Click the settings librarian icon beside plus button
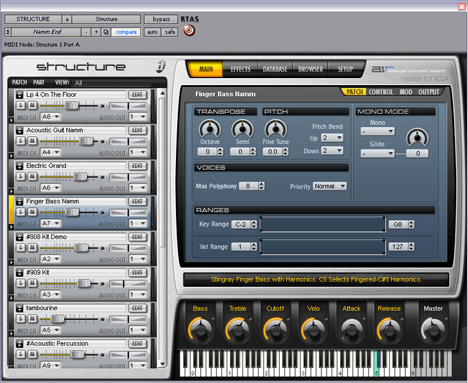Image resolution: width=468 pixels, height=383 pixels. tap(106, 32)
